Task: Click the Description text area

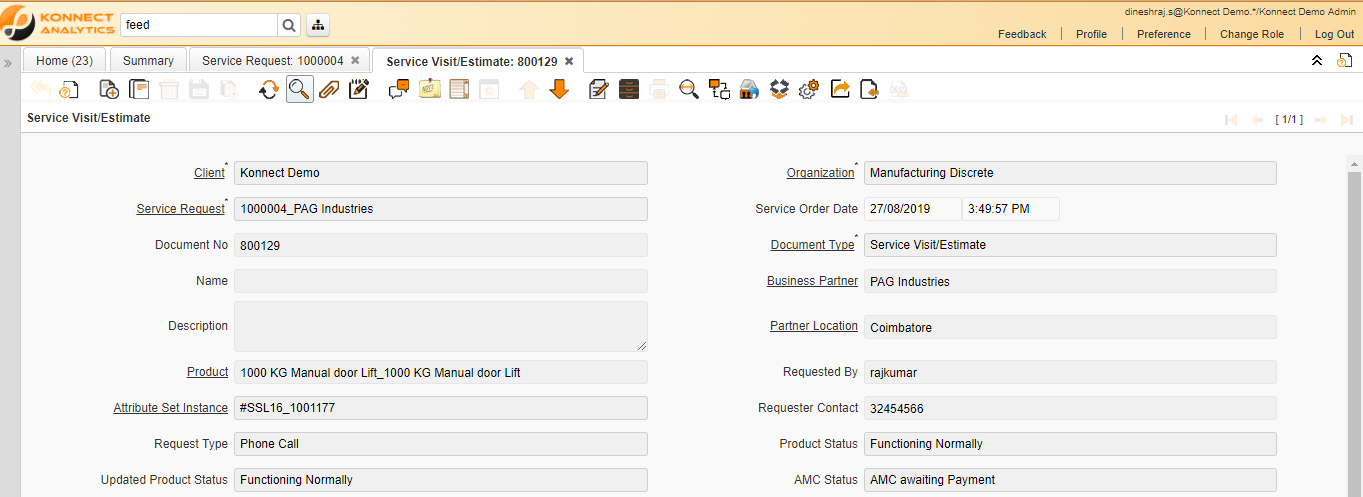Action: tap(441, 326)
